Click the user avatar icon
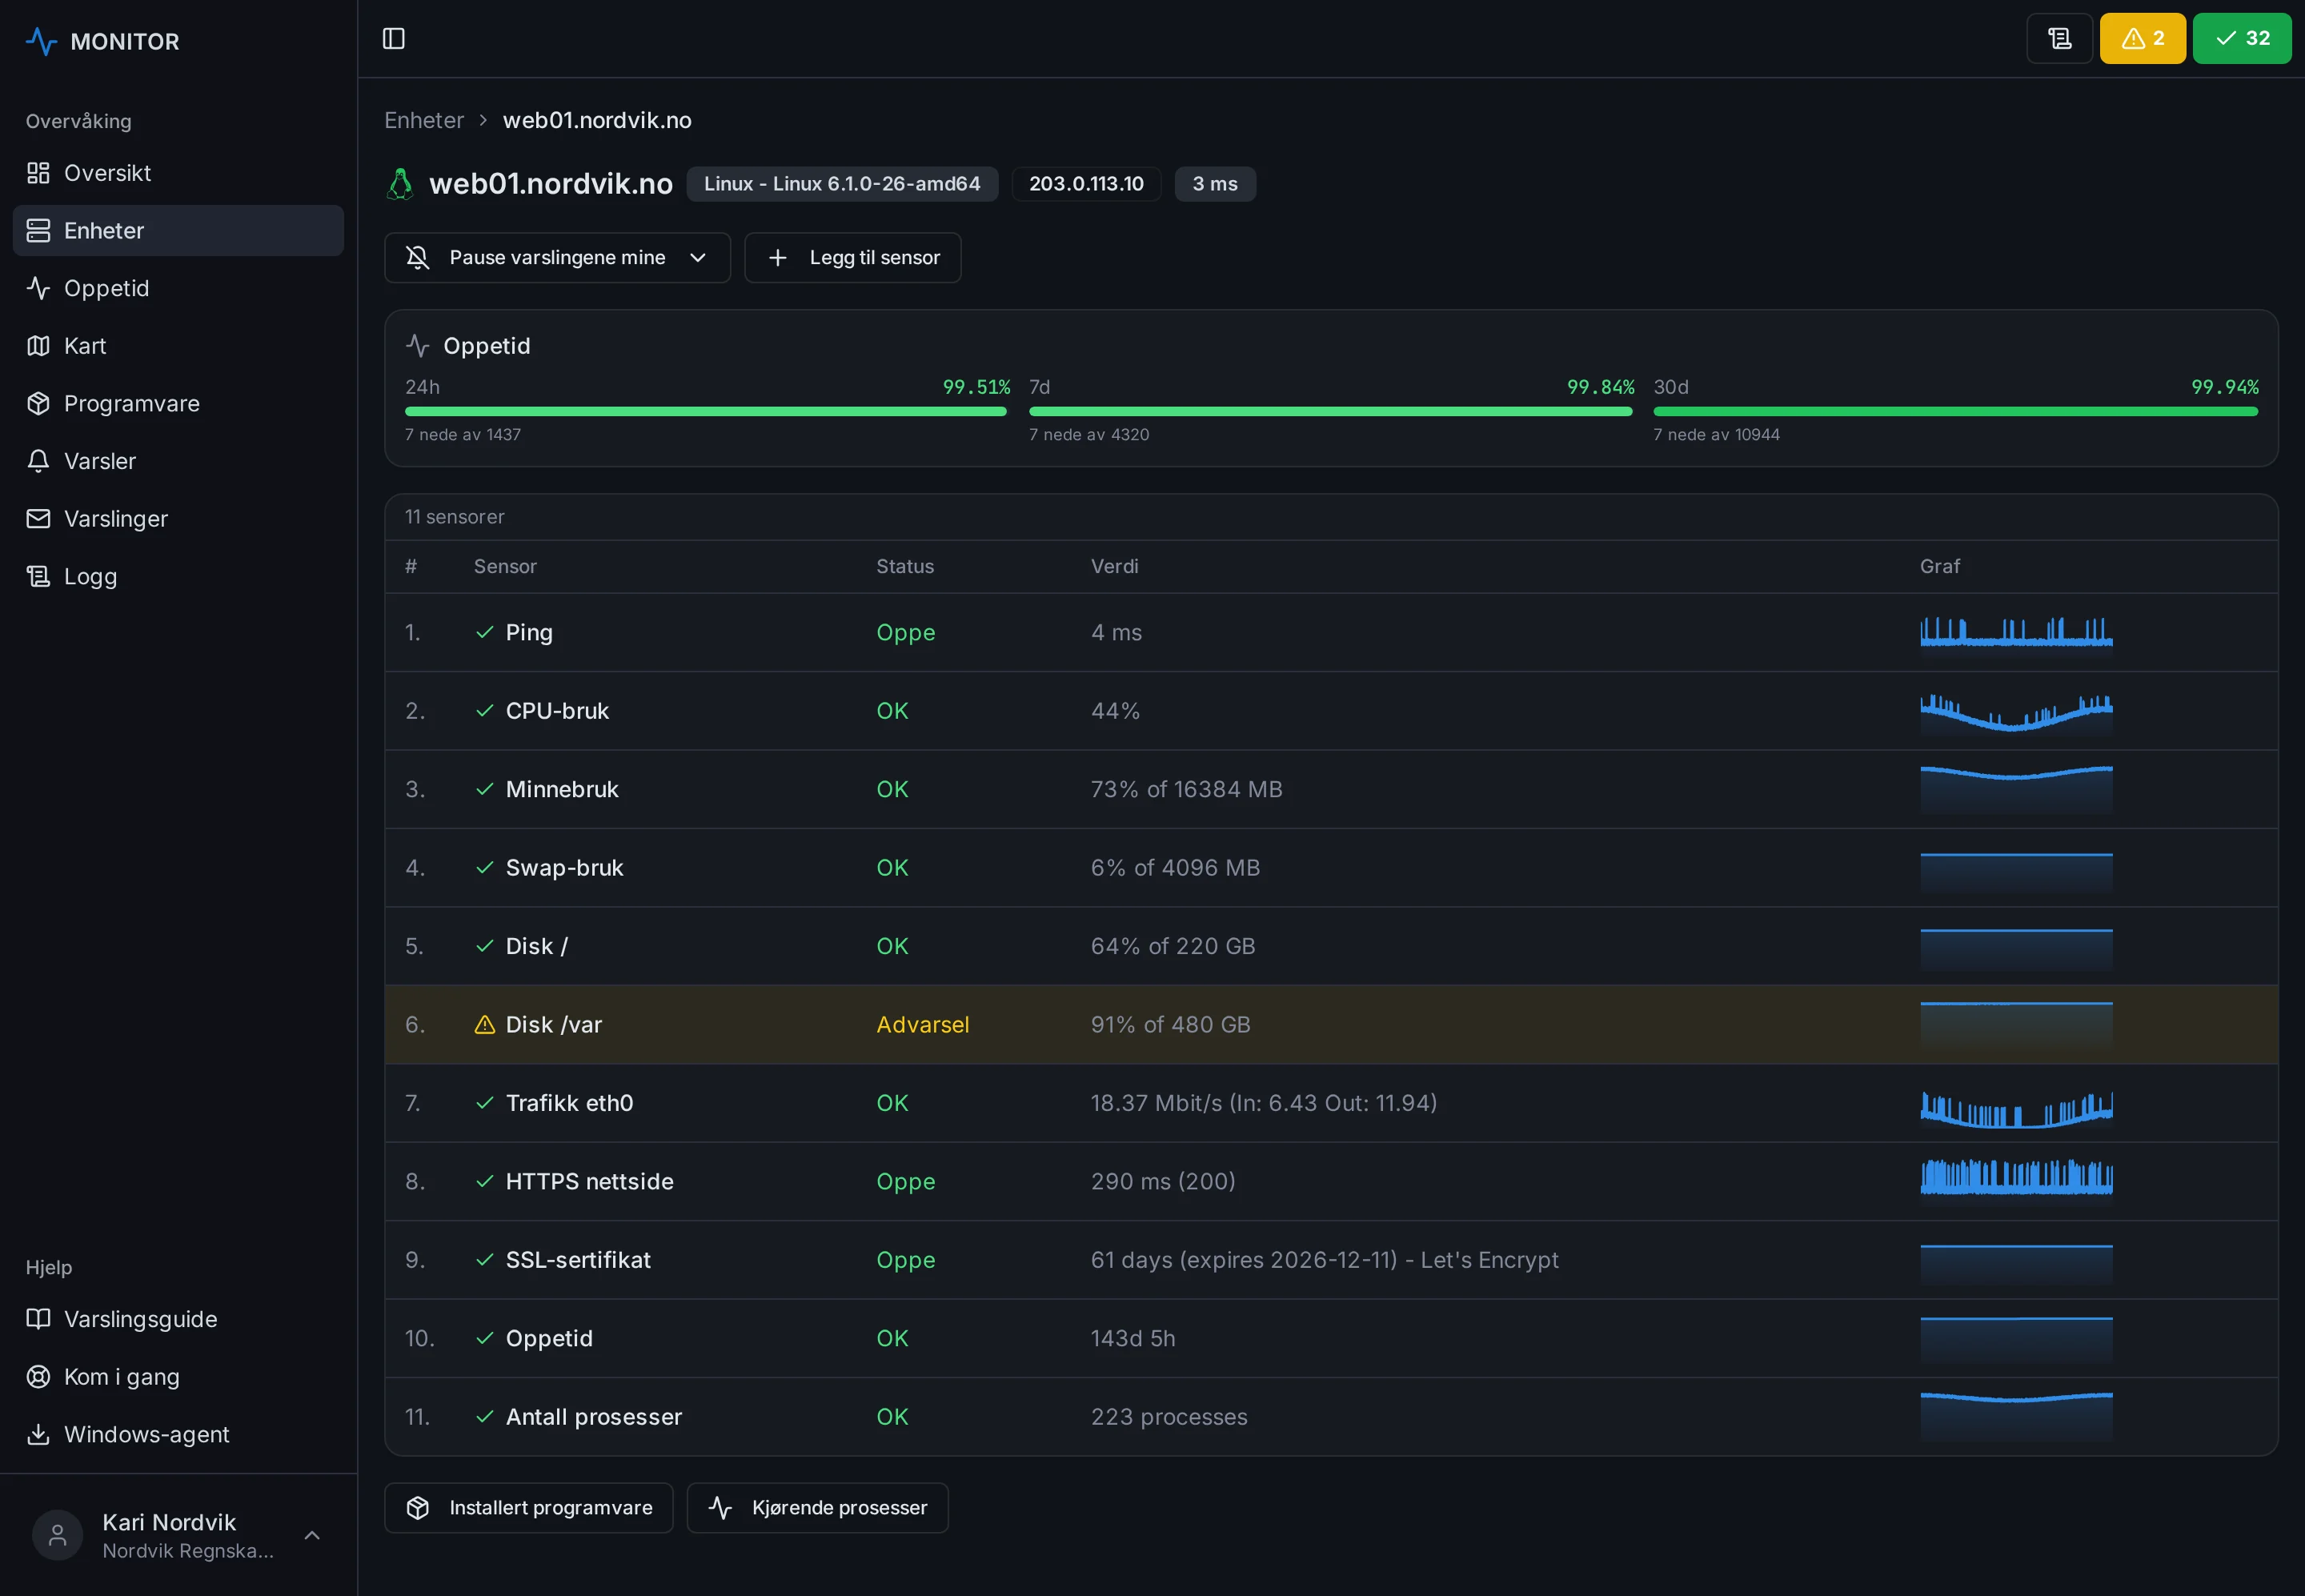The height and width of the screenshot is (1596, 2305). click(57, 1534)
